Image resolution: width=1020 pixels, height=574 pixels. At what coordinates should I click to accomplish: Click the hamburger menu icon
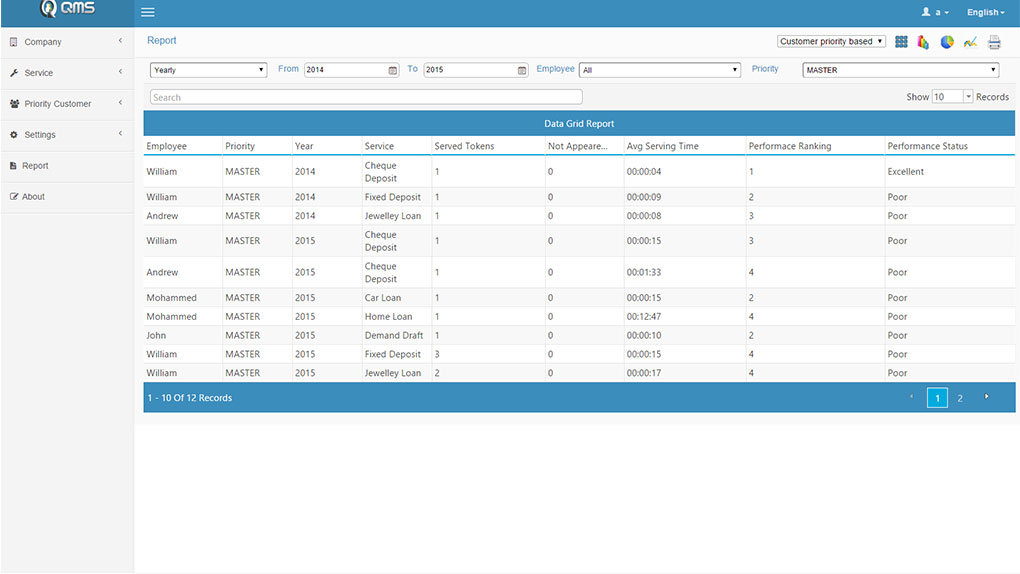tap(148, 12)
